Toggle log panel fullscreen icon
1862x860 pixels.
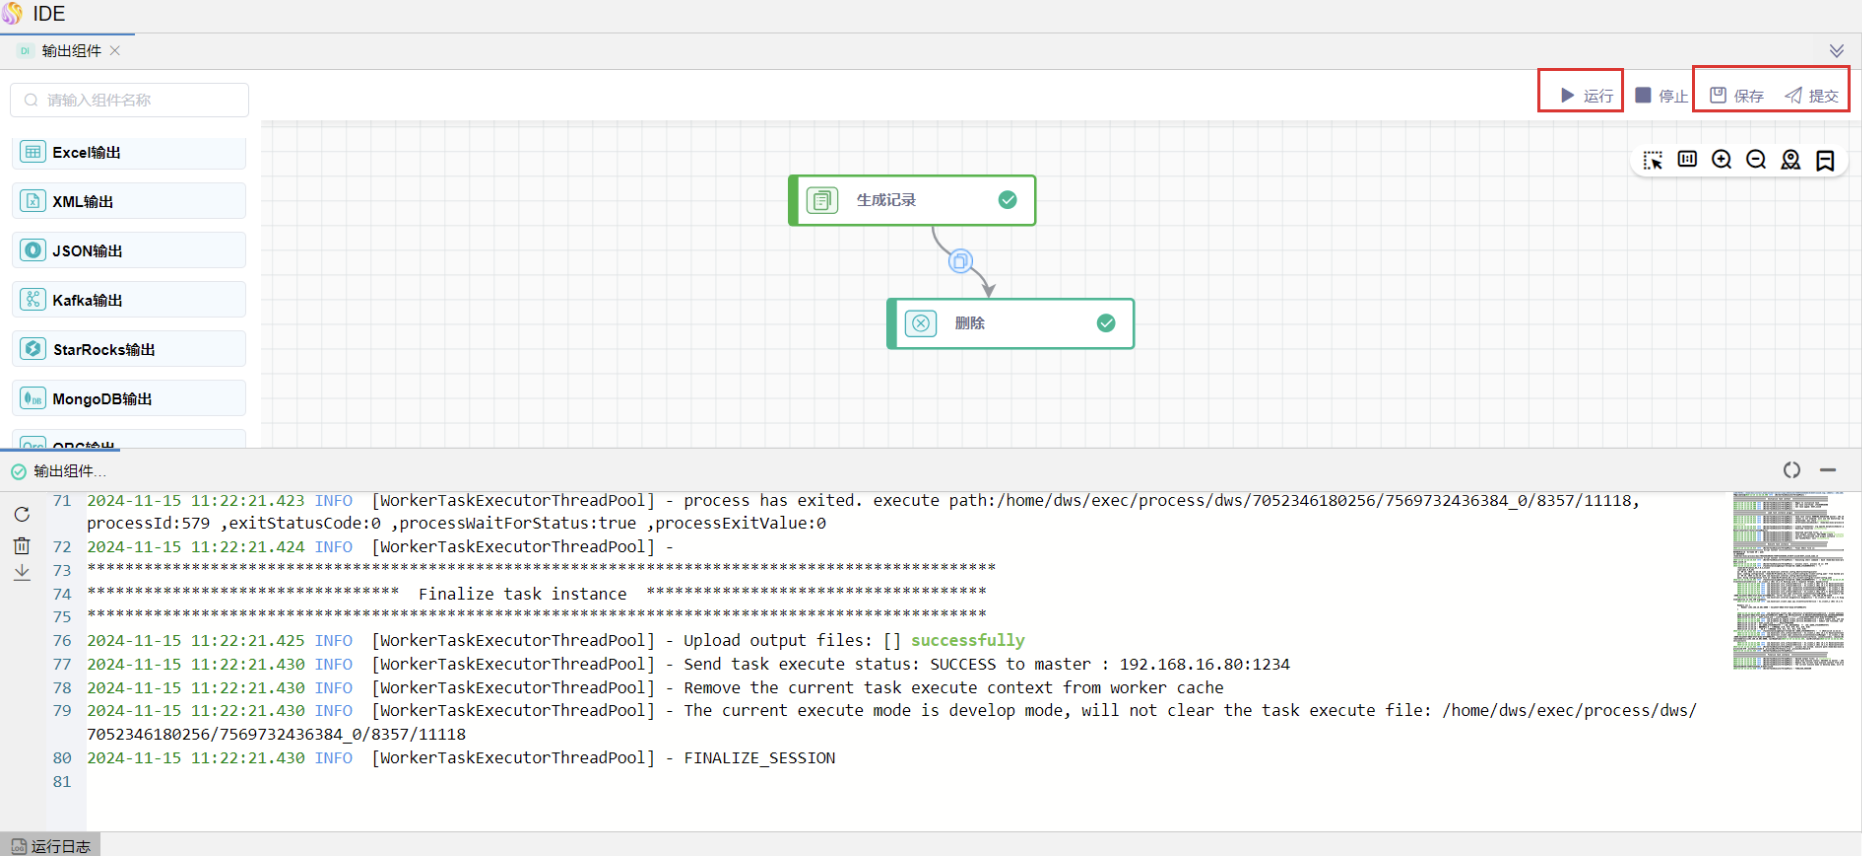[1791, 470]
